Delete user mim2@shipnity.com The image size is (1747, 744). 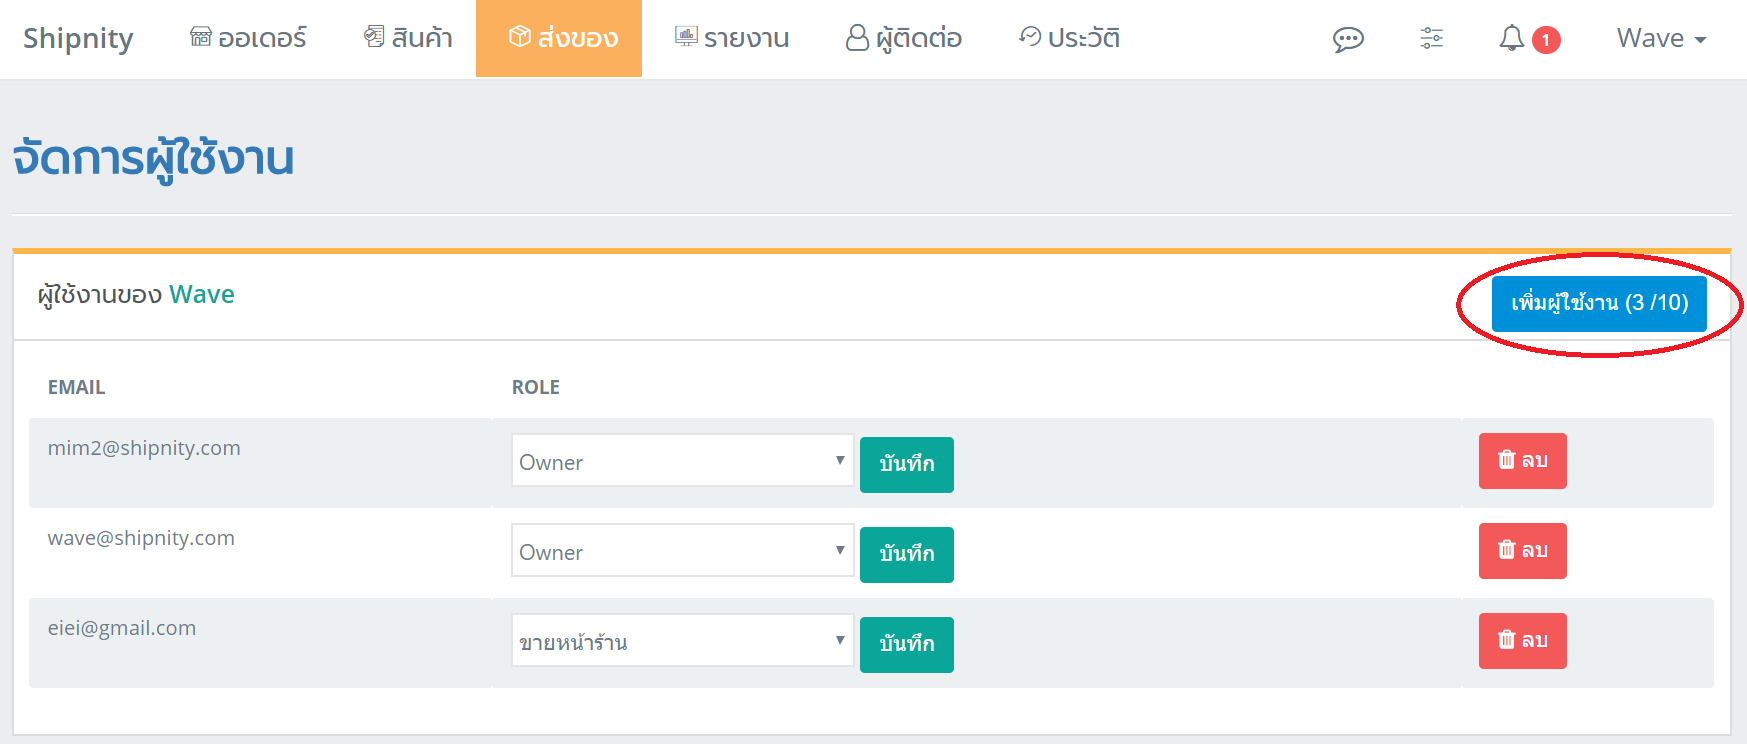[x=1522, y=461]
